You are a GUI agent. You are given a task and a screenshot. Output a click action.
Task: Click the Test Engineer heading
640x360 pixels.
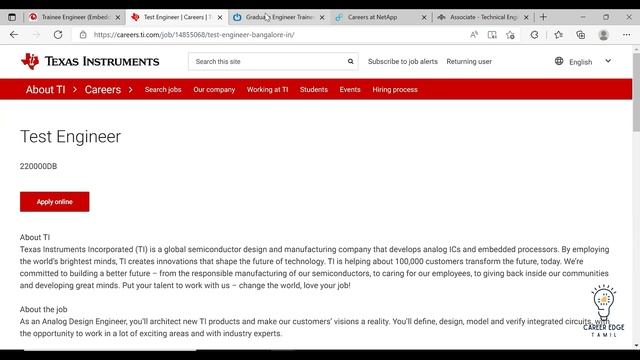(70, 136)
